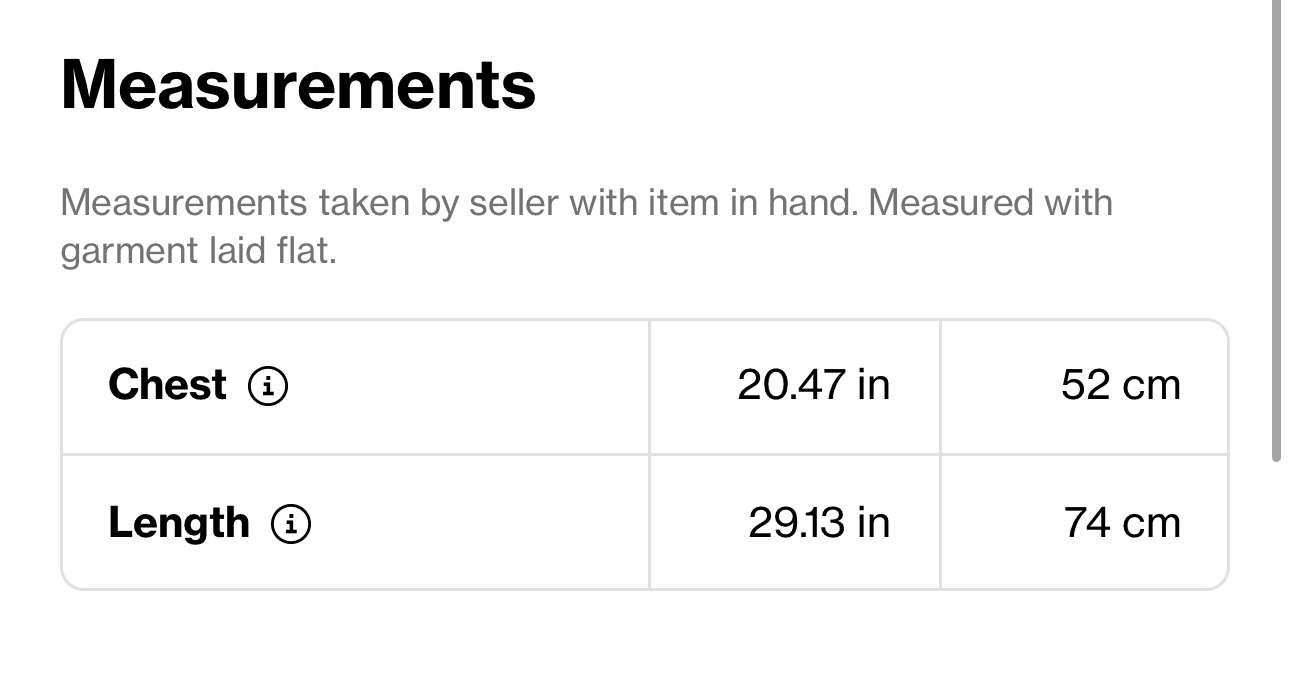Click the 'in' unit beside 20.47
Image resolution: width=1290 pixels, height=700 pixels.
click(873, 385)
